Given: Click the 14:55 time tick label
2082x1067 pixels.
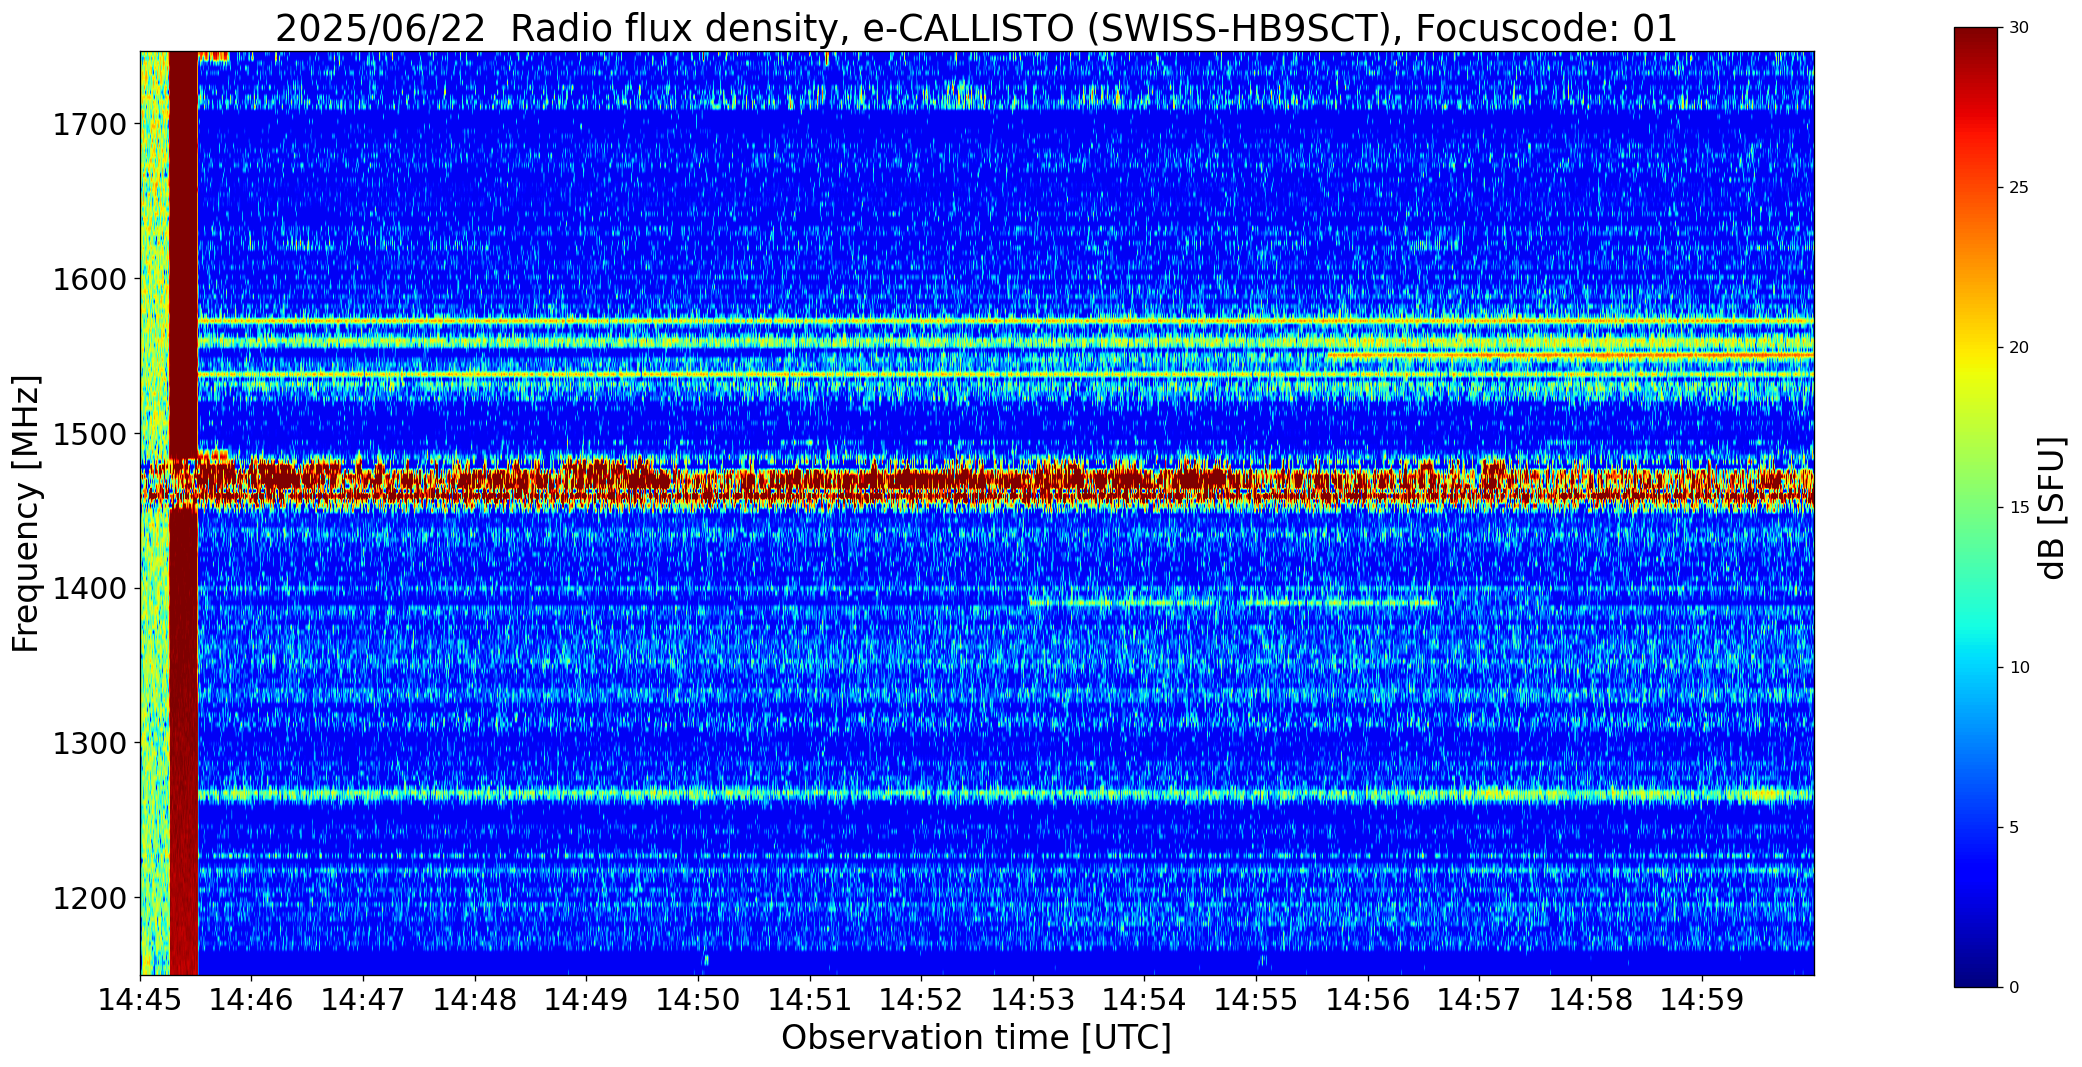Looking at the screenshot, I should pos(1256,999).
